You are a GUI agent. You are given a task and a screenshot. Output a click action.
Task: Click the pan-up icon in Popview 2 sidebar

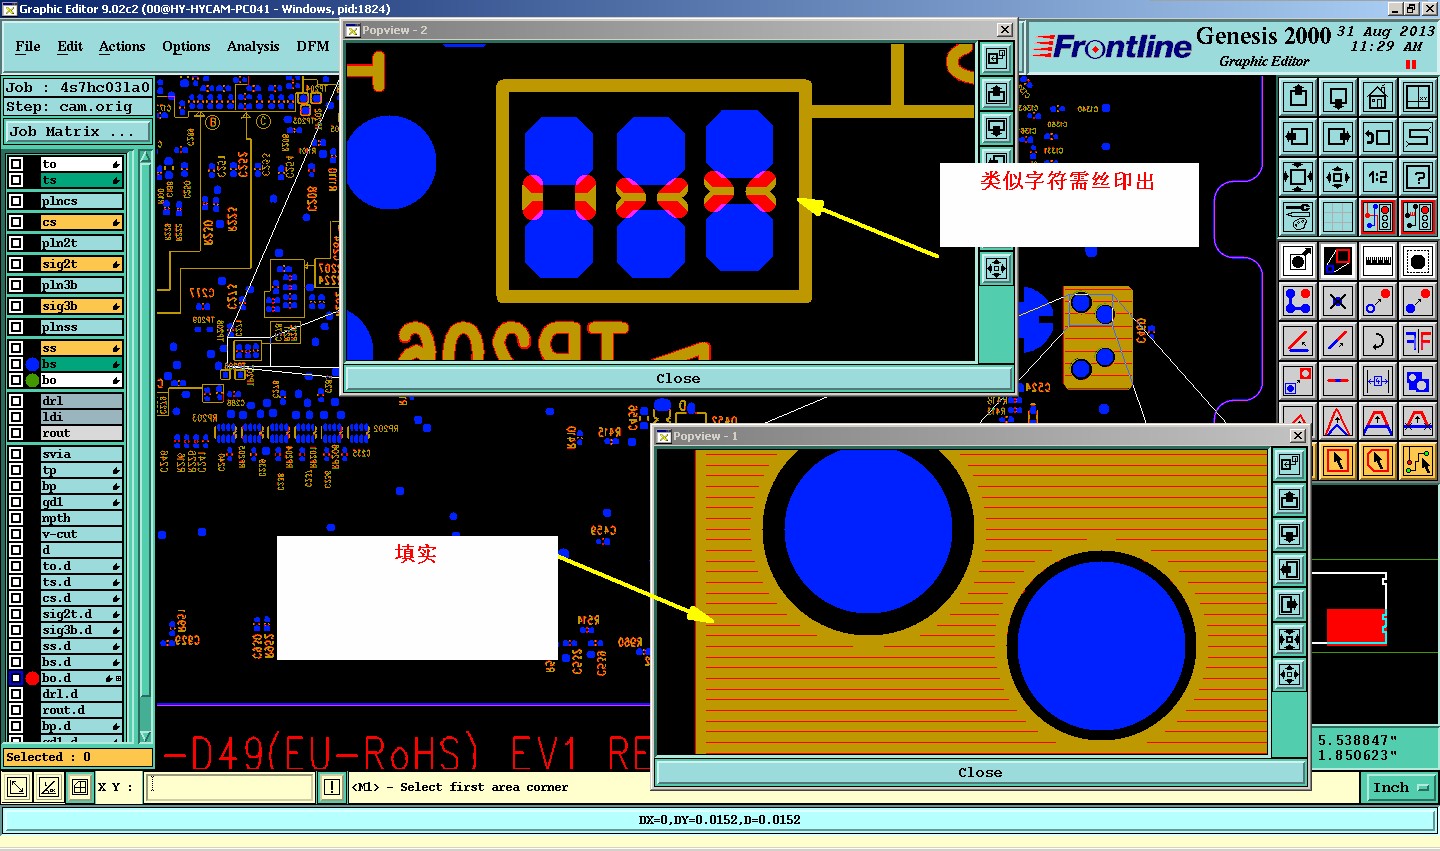pos(996,93)
